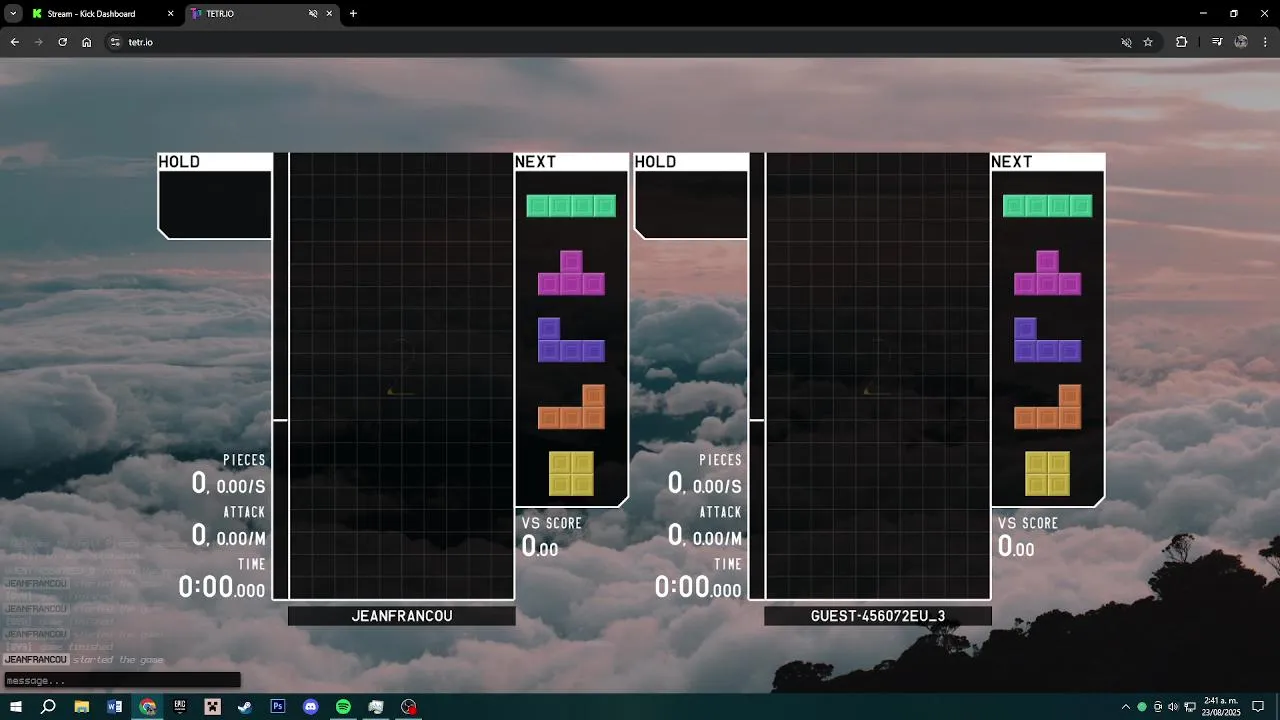Open a new browser tab
The image size is (1280, 720).
pos(353,14)
